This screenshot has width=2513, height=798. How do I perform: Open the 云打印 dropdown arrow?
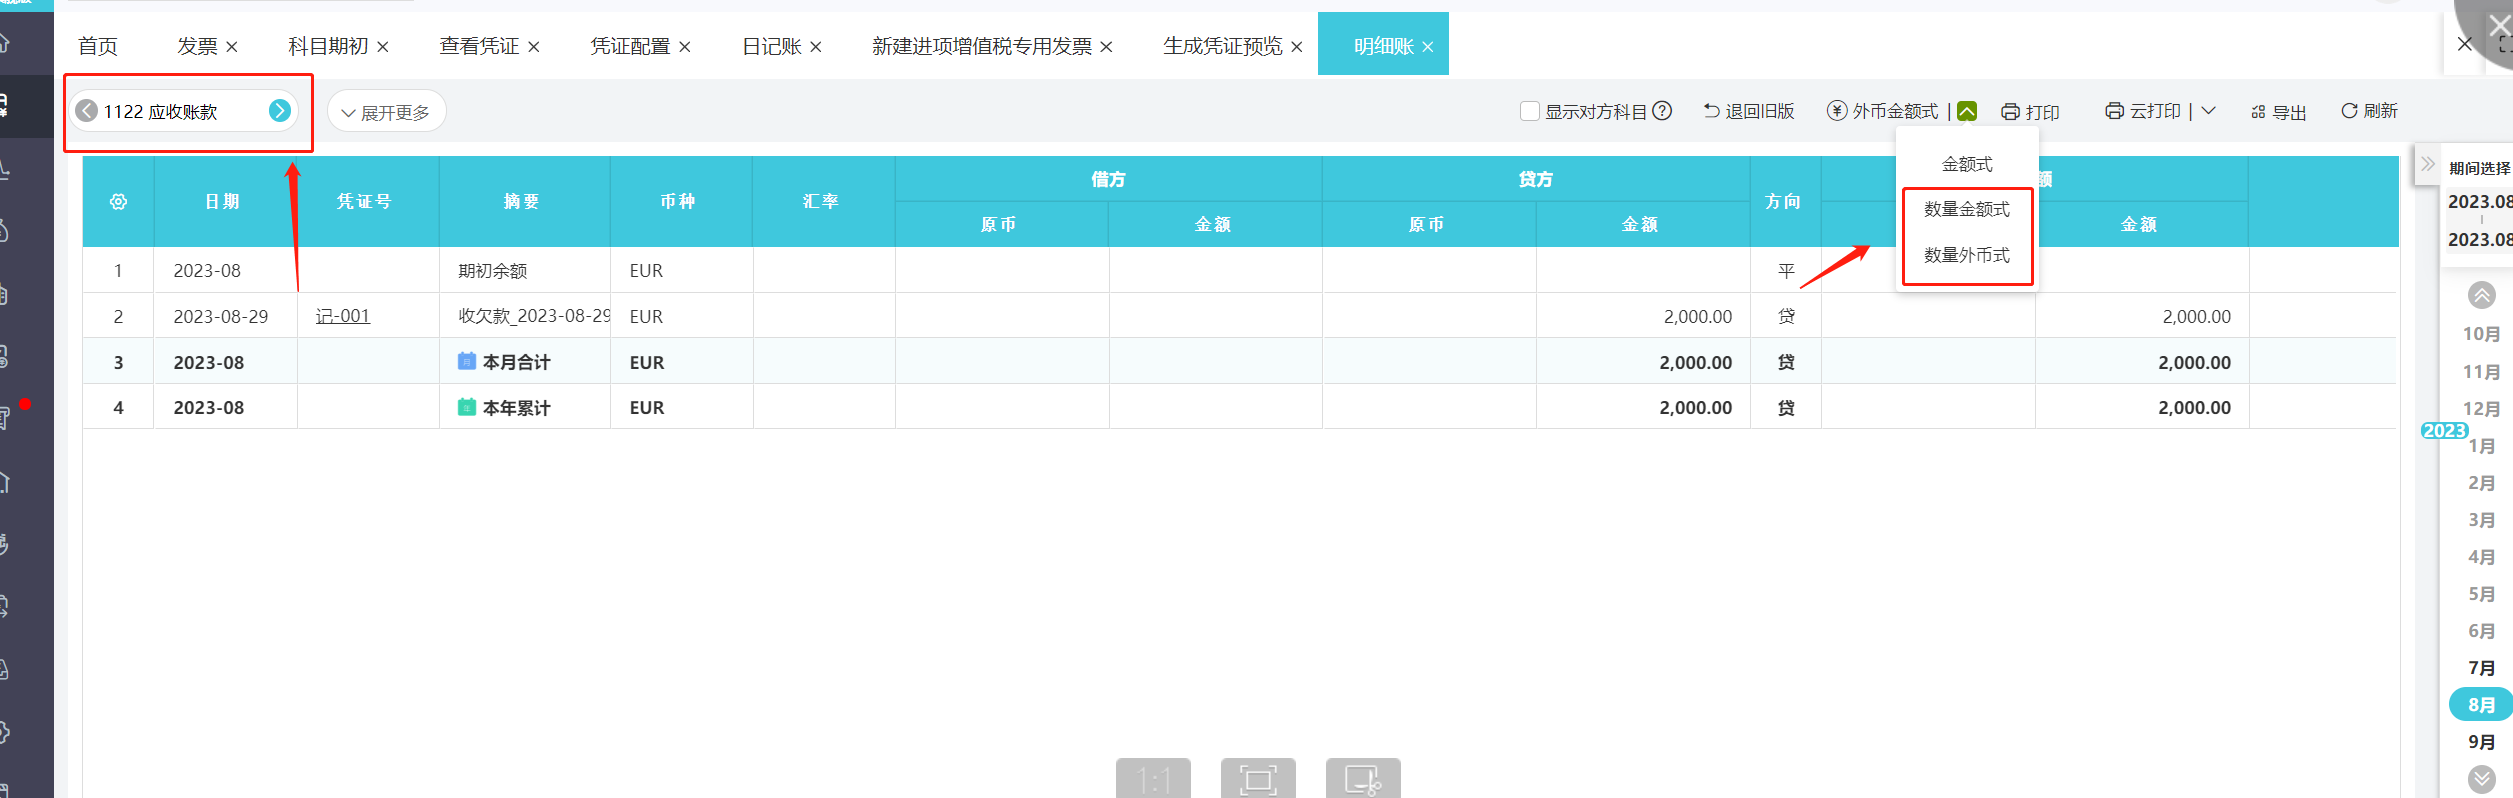click(2209, 111)
